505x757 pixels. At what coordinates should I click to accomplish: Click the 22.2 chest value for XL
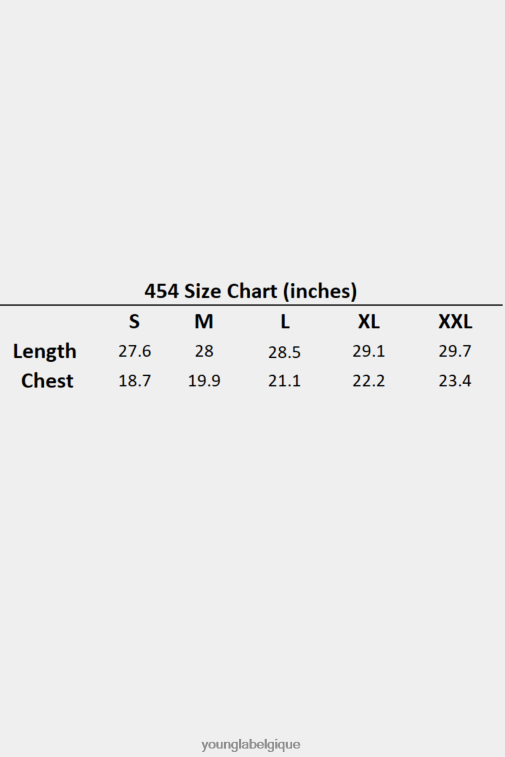point(369,381)
